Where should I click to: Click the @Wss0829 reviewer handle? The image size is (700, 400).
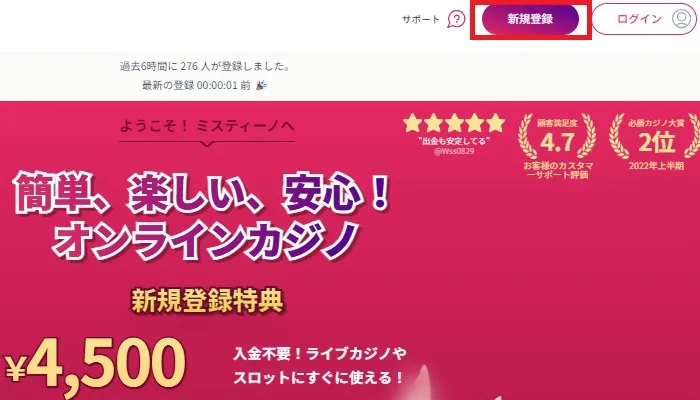click(x=454, y=151)
